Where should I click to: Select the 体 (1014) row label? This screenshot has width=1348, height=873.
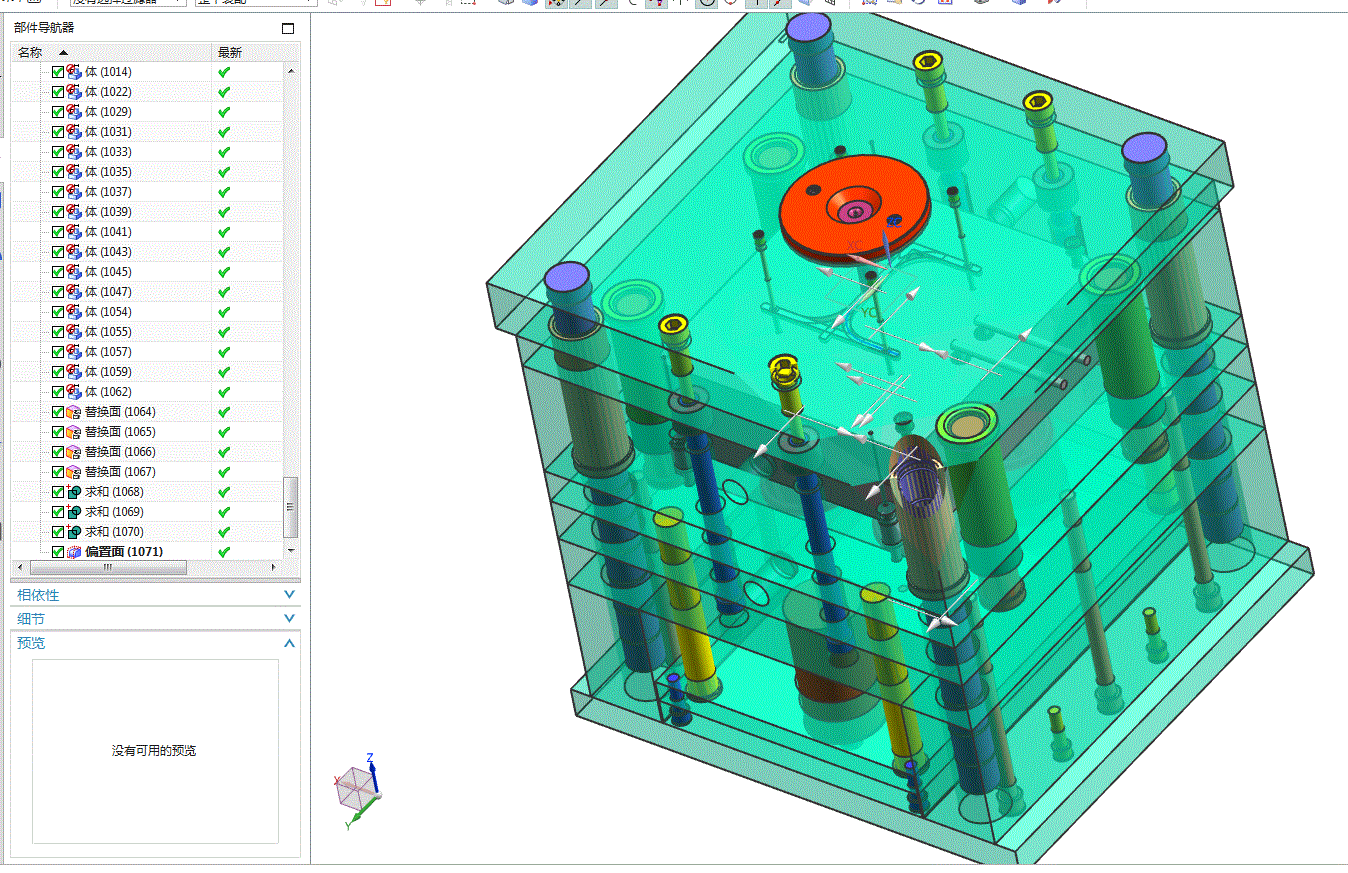click(108, 72)
